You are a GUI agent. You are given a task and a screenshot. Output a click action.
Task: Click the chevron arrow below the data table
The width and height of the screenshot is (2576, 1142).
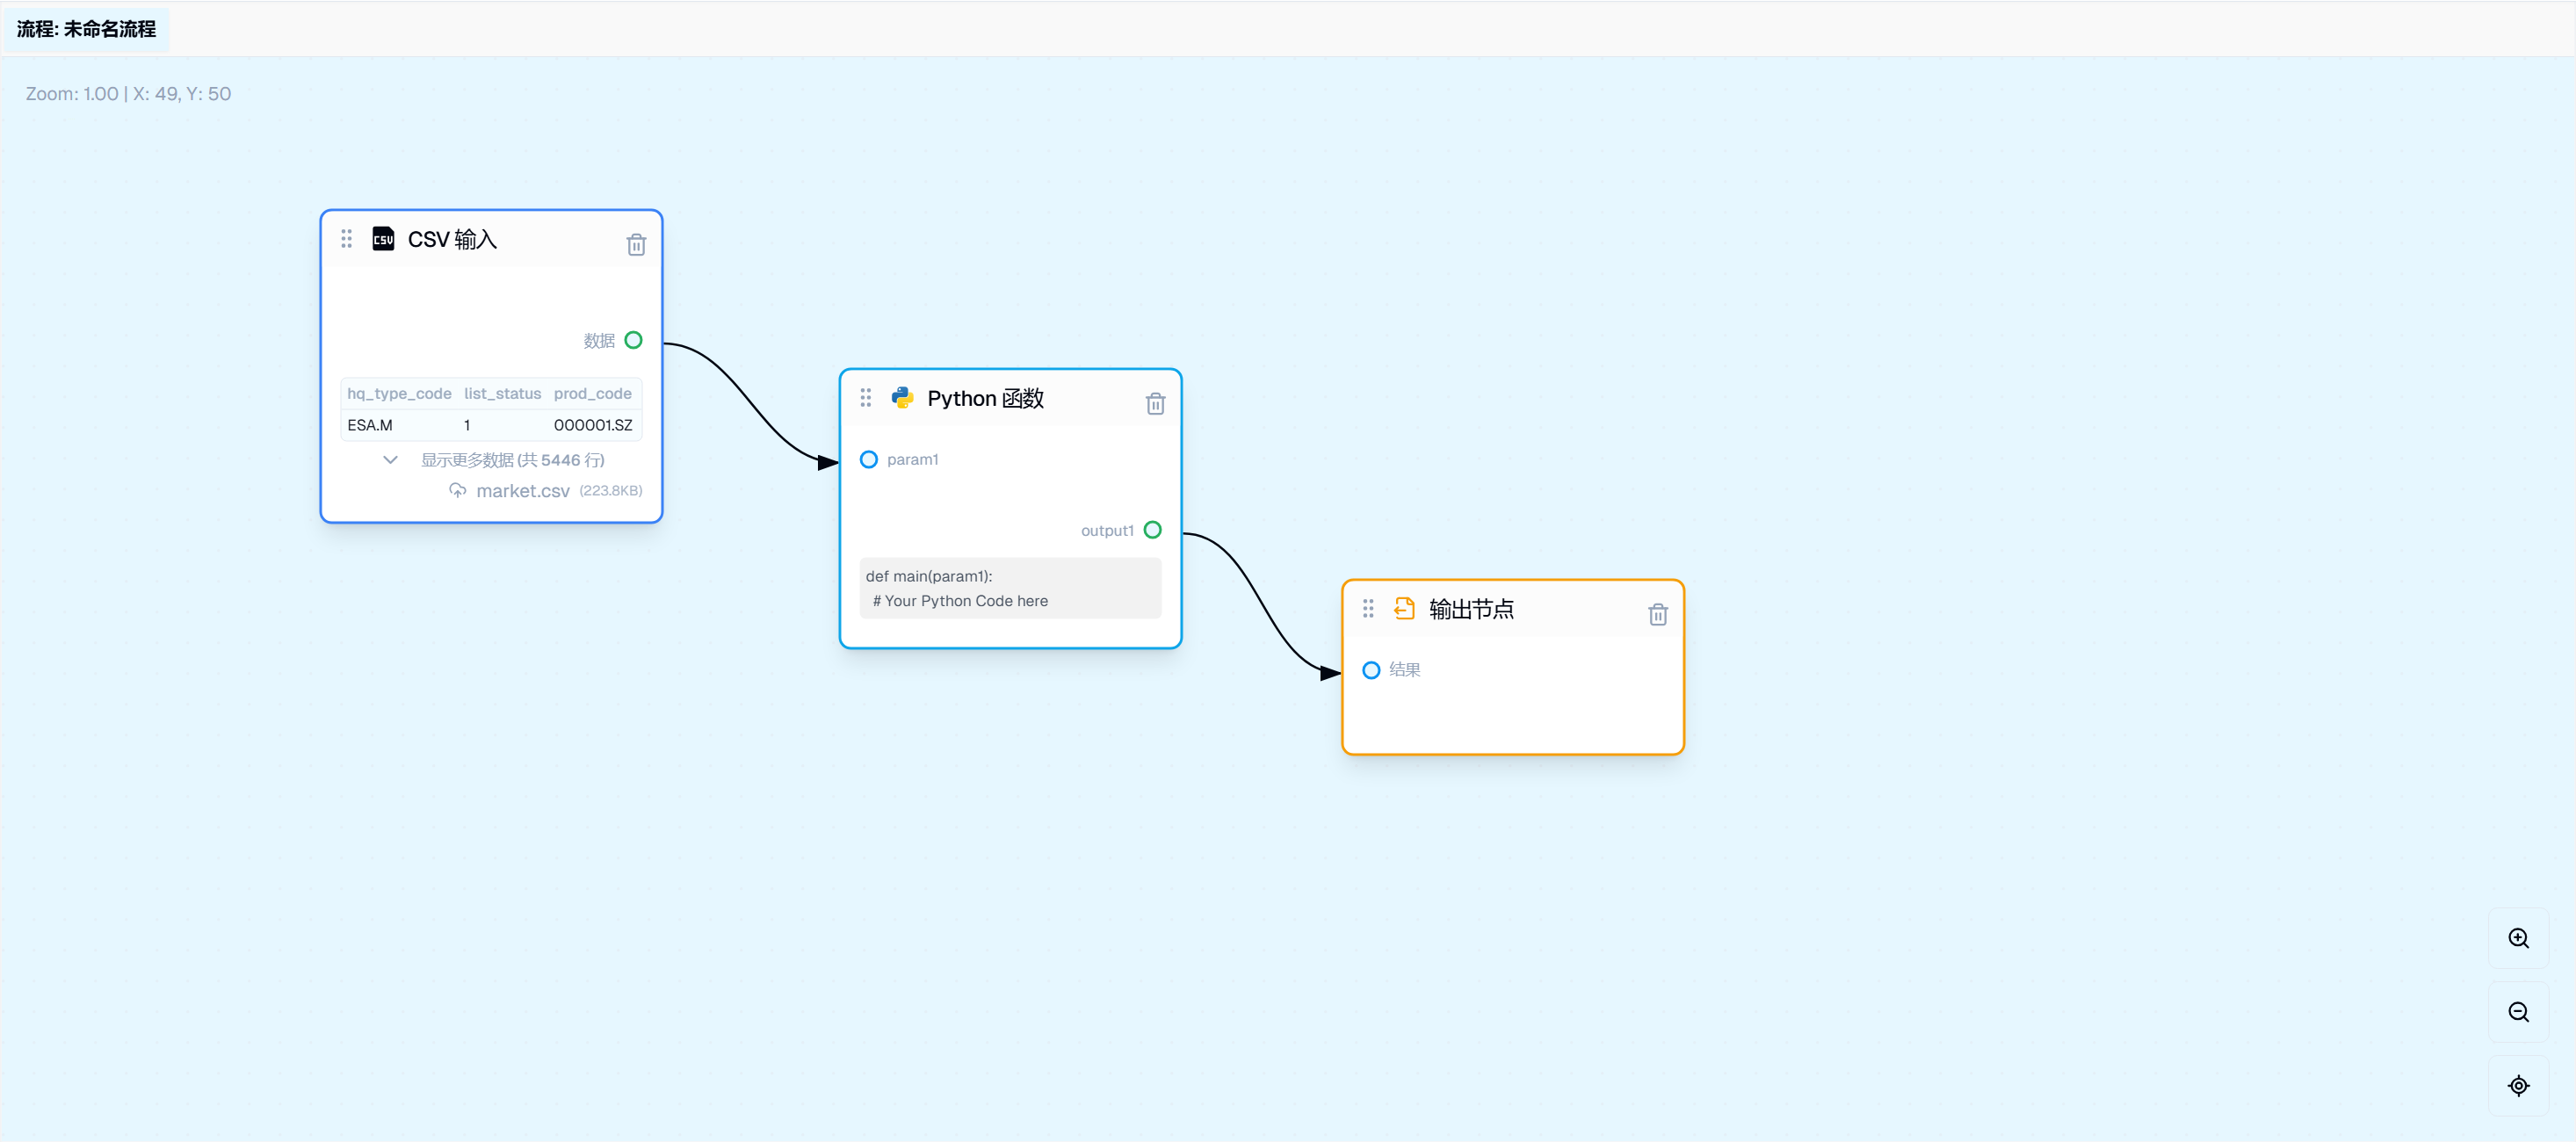click(391, 460)
